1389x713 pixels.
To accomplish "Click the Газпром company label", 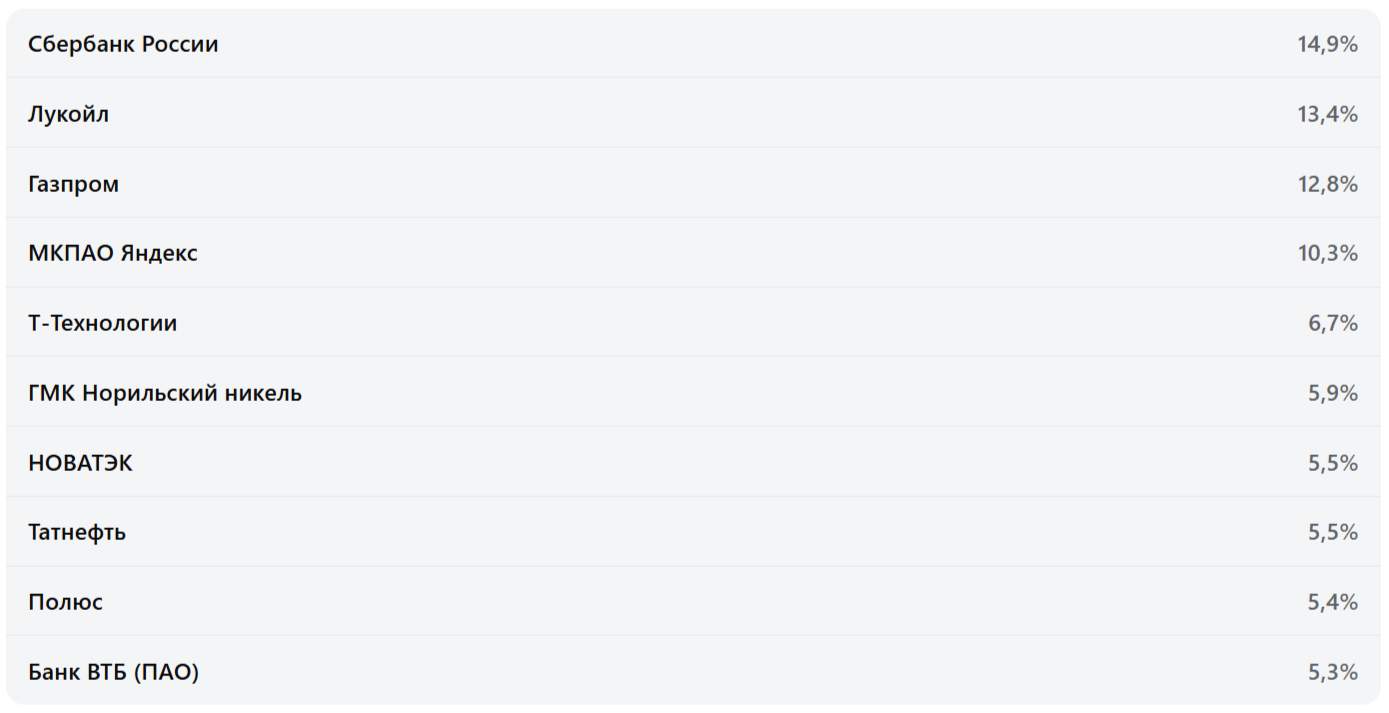I will 73,184.
